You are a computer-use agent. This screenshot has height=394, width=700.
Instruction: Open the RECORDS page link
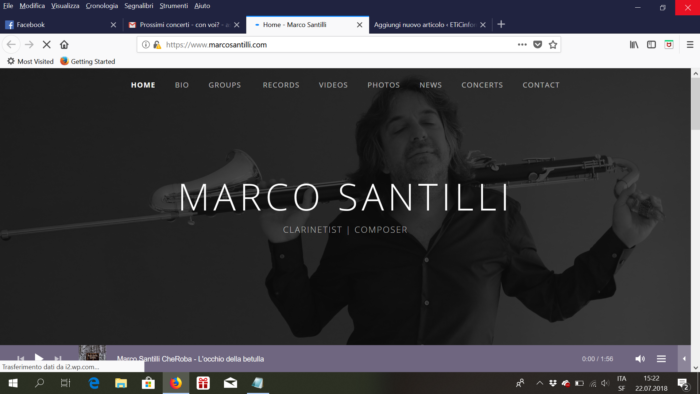[281, 85]
